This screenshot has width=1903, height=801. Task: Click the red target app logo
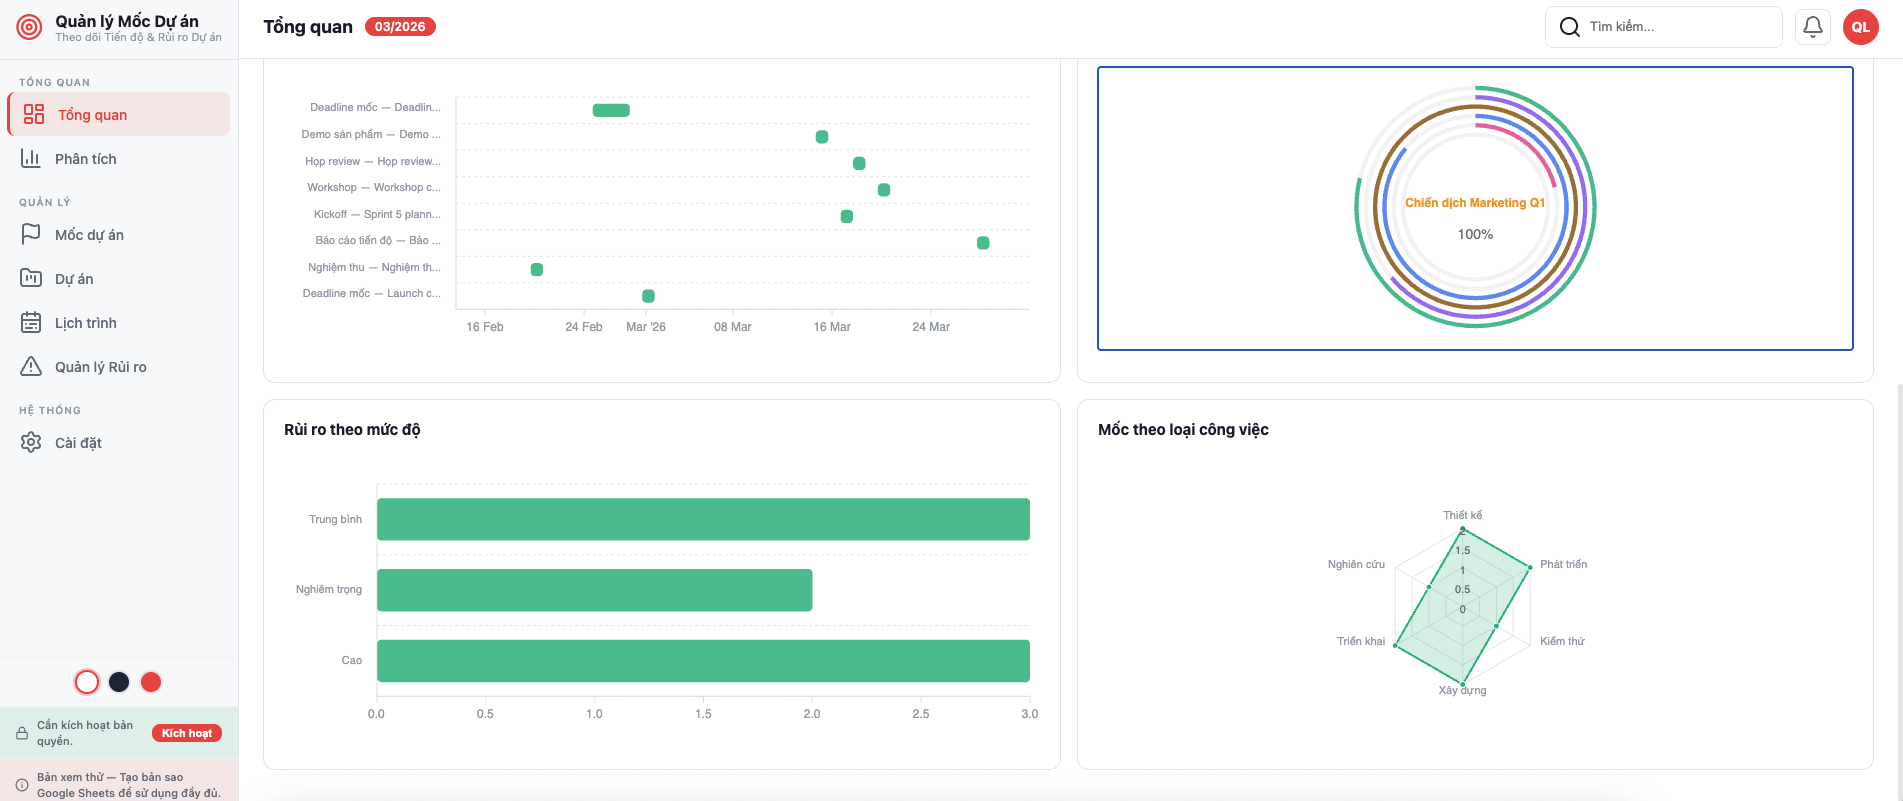29,28
